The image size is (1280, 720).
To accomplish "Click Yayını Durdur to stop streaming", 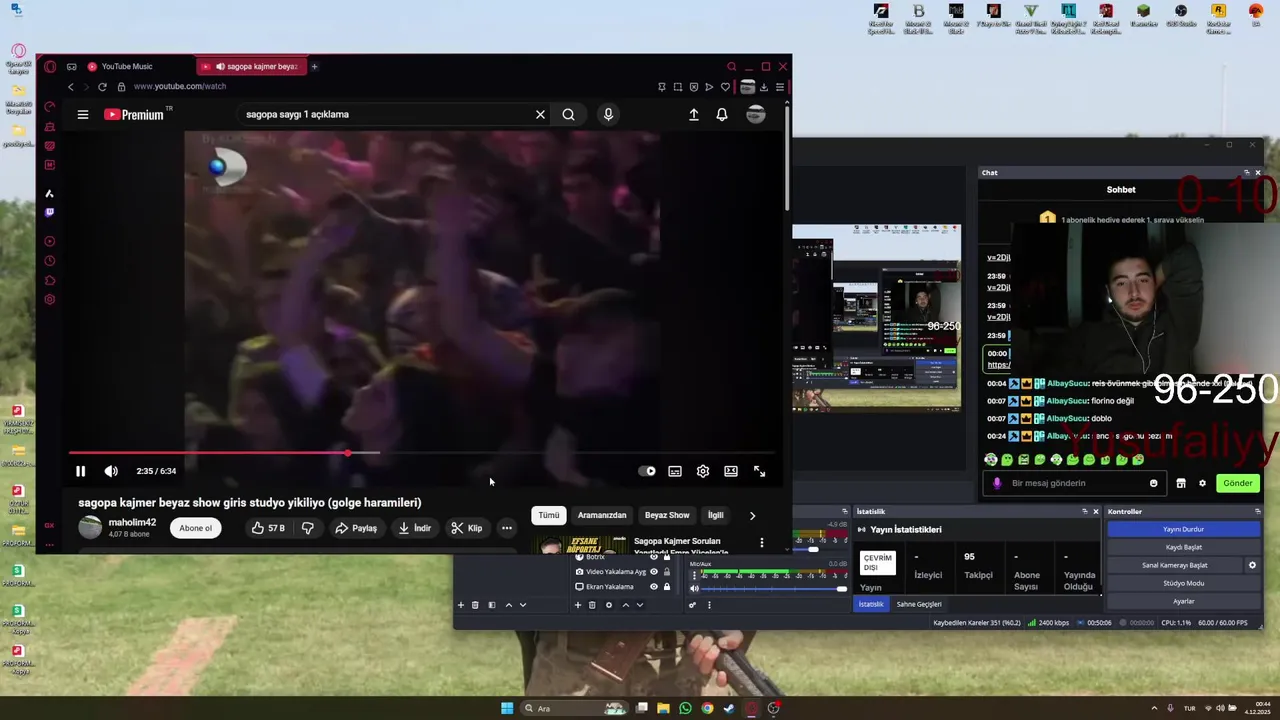I will pyautogui.click(x=1184, y=529).
